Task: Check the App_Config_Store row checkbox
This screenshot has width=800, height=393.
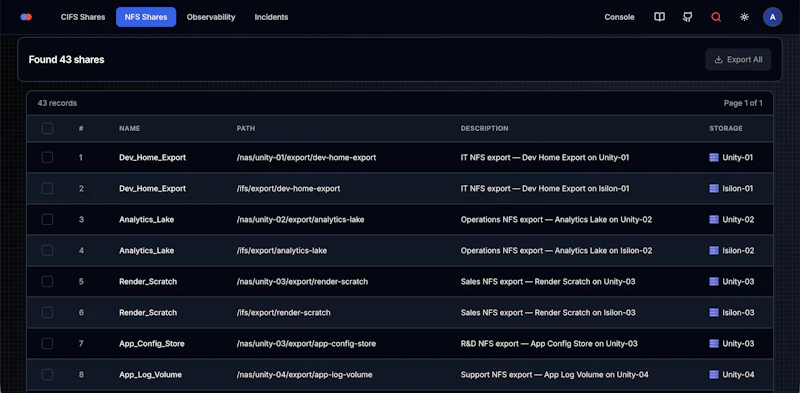Action: 47,343
